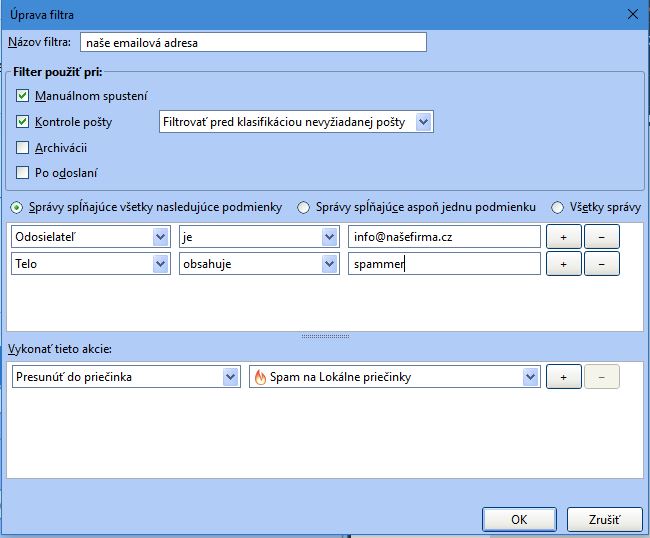
Task: Click minus button in Odosielateľ condition row
Action: (601, 237)
